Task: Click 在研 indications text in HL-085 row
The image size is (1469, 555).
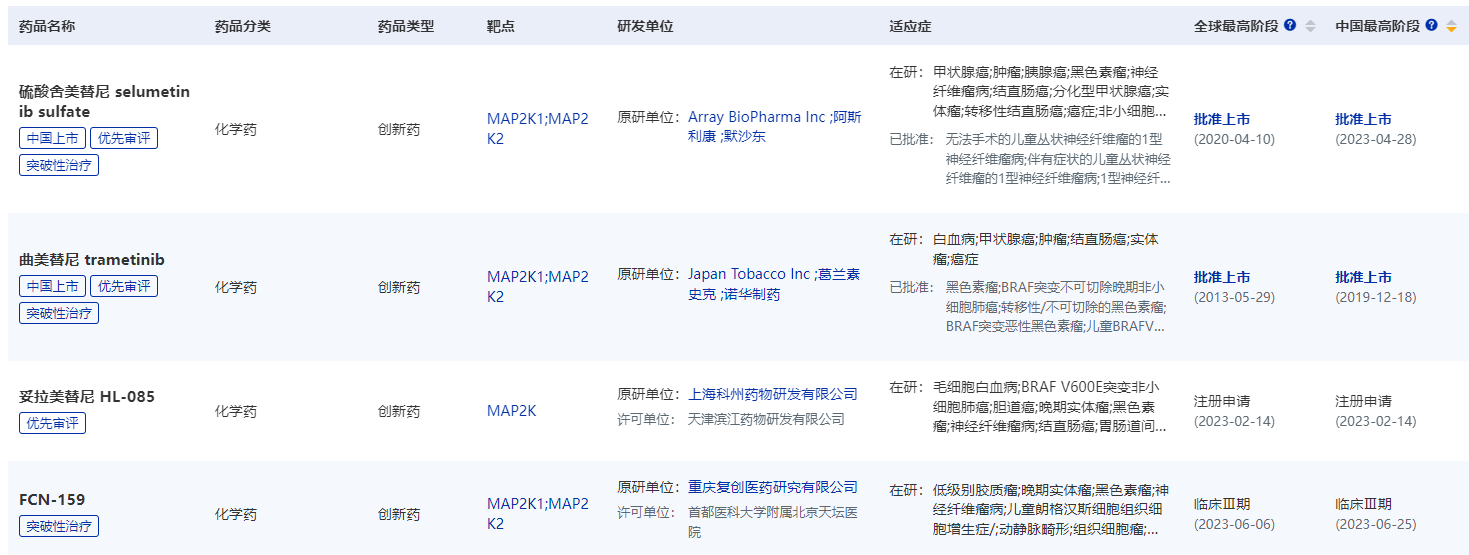Action: [x=1050, y=406]
